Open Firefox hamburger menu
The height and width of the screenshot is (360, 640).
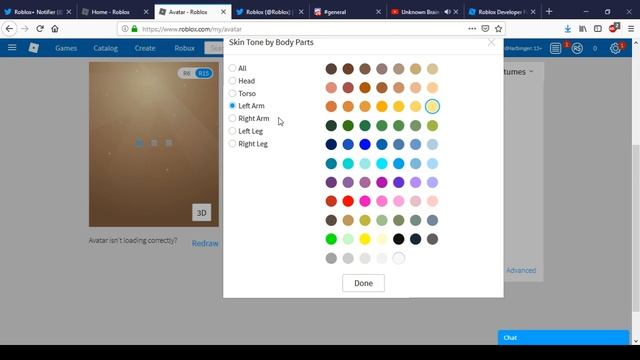(631, 29)
